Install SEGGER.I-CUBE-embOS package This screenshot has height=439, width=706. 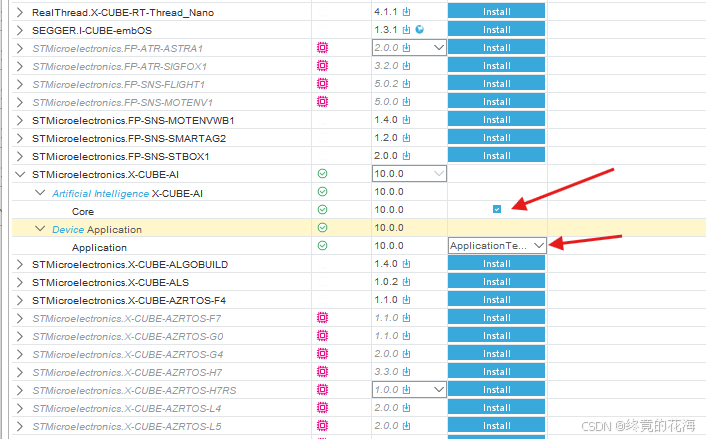496,29
